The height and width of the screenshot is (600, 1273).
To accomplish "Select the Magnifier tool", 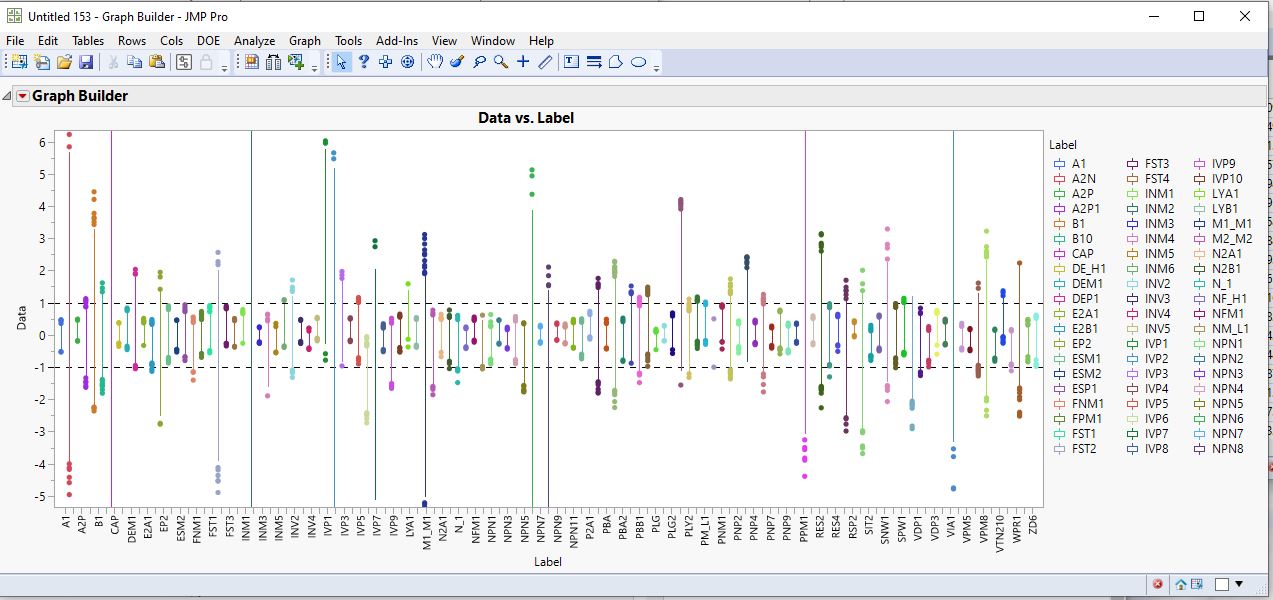I will click(501, 62).
